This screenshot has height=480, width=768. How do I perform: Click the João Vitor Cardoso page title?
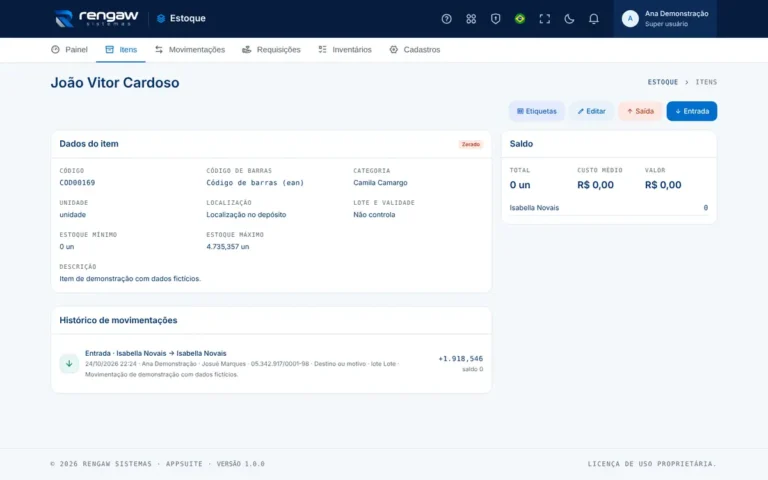pos(115,82)
